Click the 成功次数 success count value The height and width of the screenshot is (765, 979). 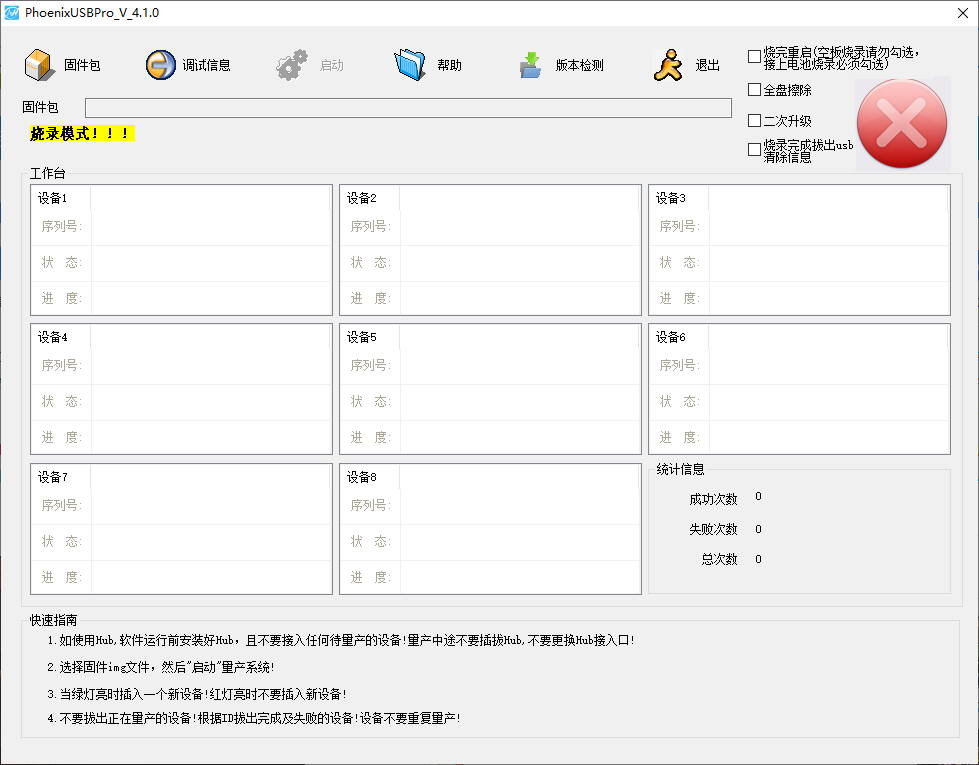758,498
